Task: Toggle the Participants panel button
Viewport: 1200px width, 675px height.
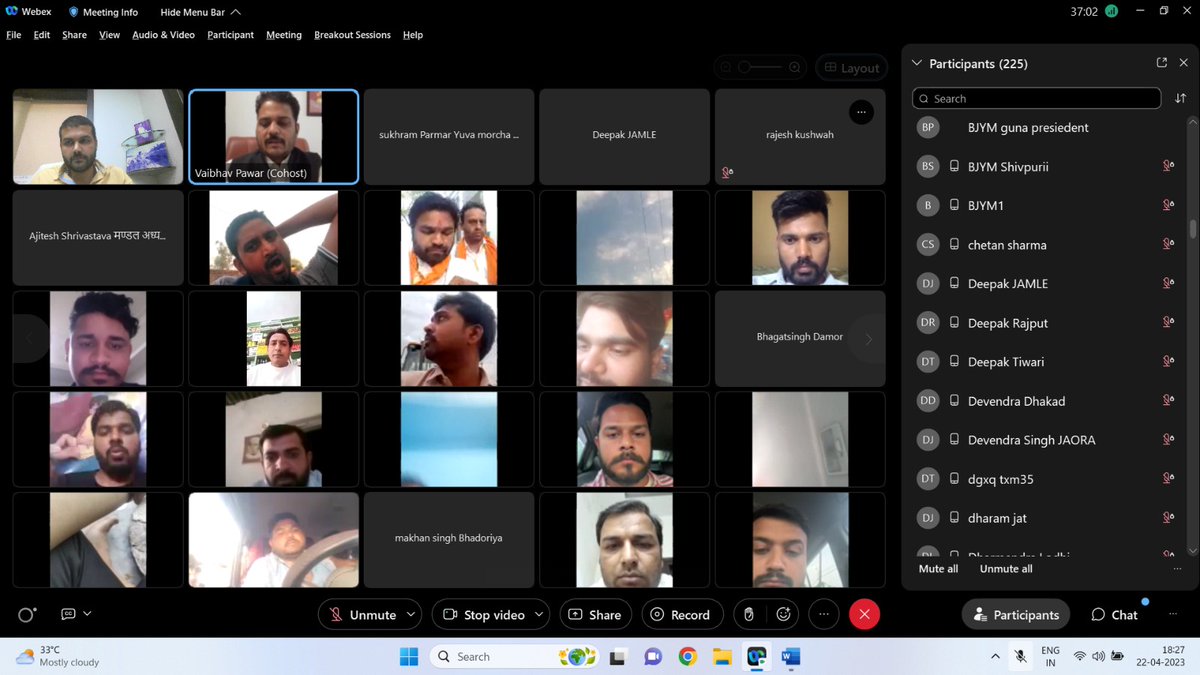Action: 1016,615
